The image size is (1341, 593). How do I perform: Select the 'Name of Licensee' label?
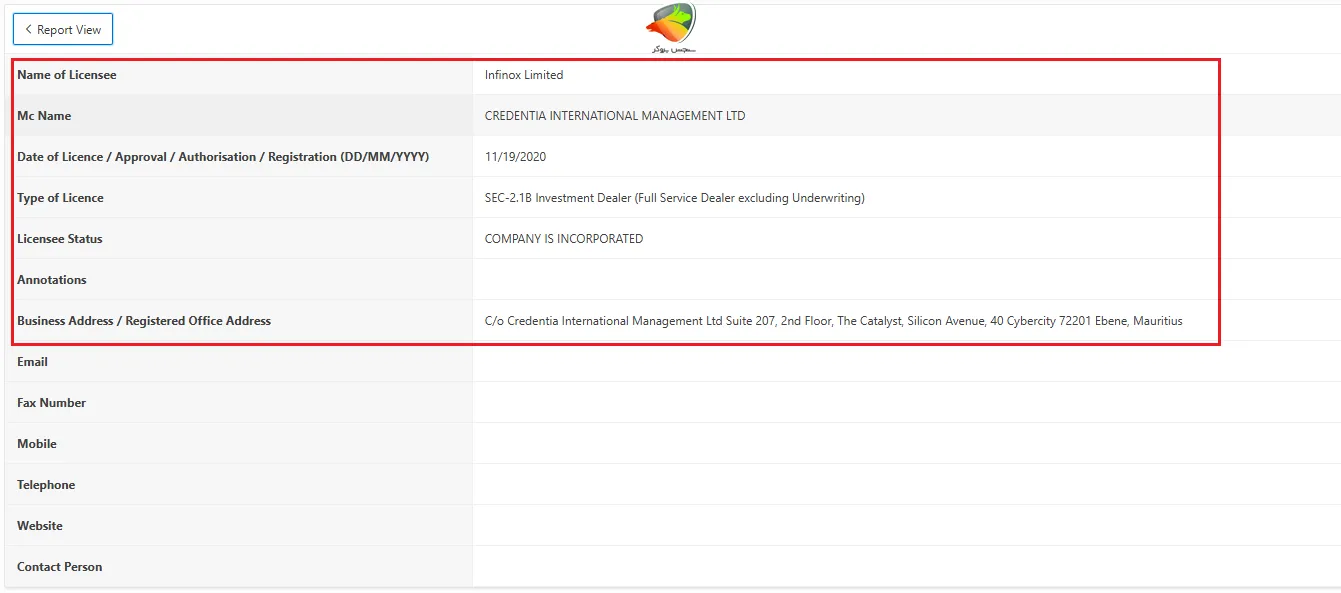[66, 75]
